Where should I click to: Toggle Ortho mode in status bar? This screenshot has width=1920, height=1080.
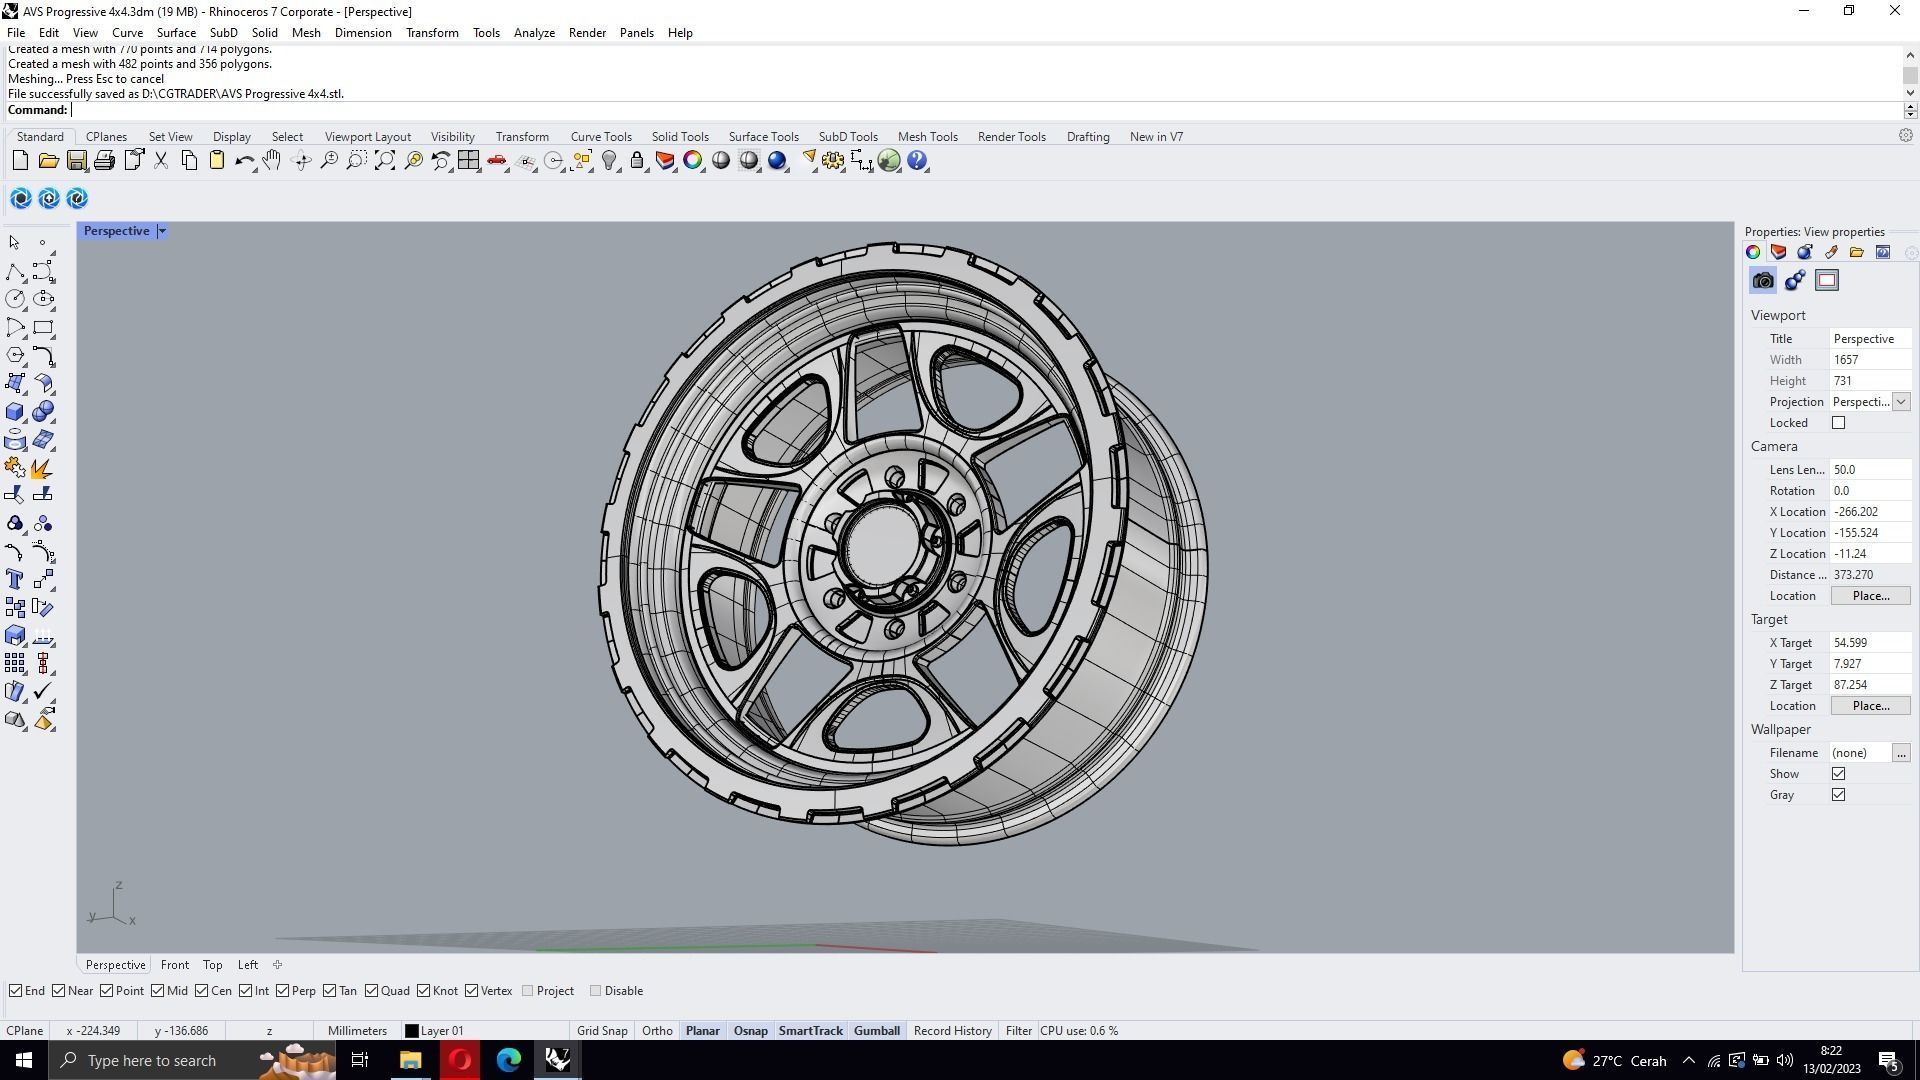click(657, 1031)
